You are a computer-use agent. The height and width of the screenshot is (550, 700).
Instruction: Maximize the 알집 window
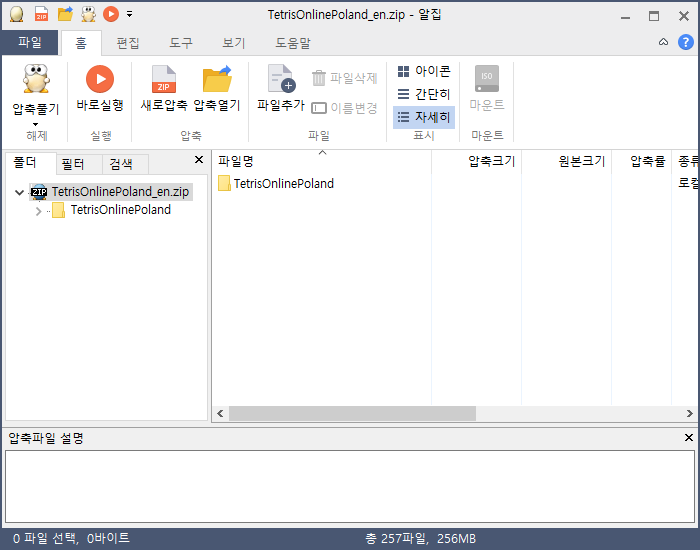tap(654, 17)
